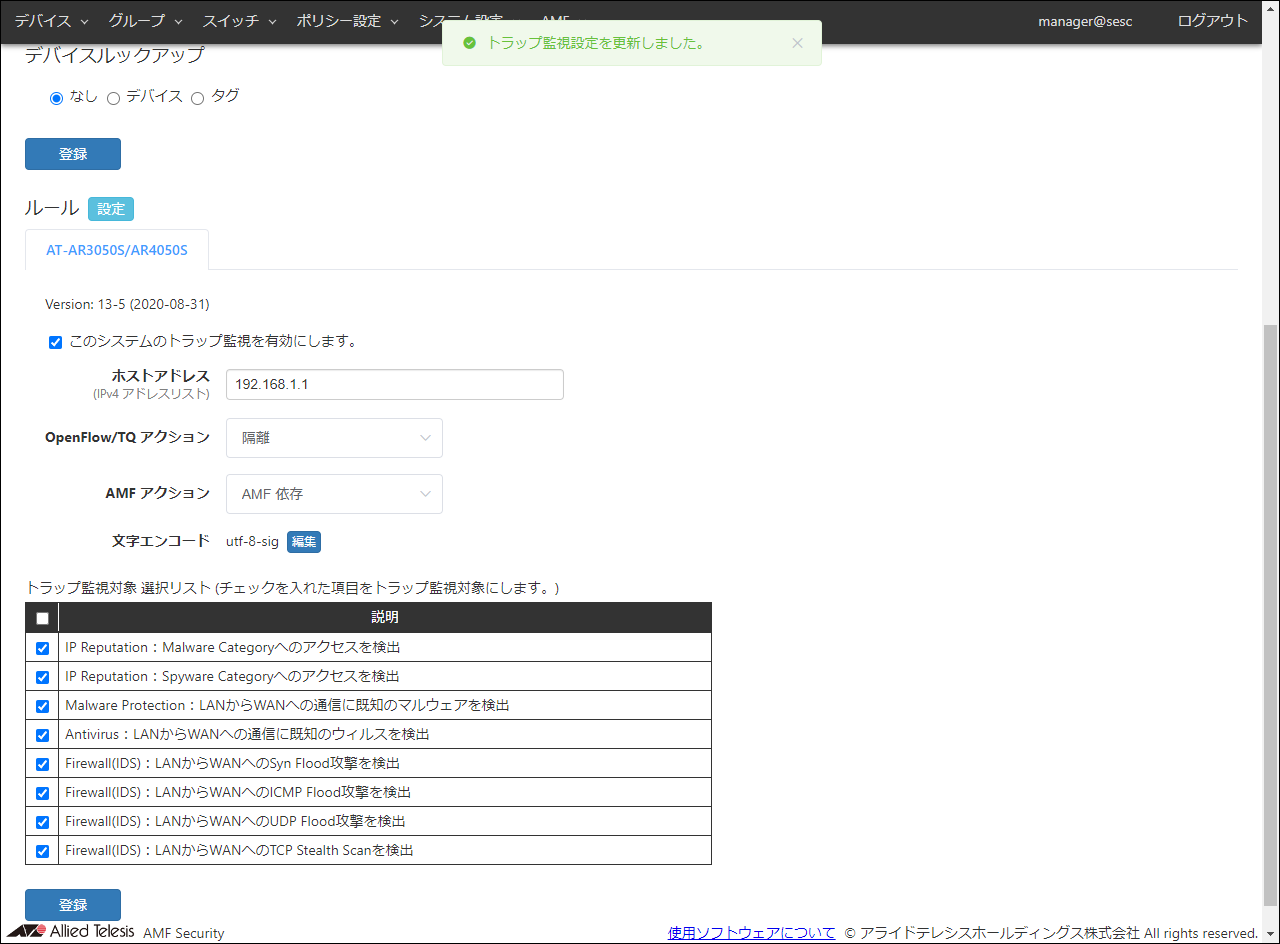The height and width of the screenshot is (944, 1280).
Task: Dismiss the trap monitoring updated notification
Action: click(797, 43)
